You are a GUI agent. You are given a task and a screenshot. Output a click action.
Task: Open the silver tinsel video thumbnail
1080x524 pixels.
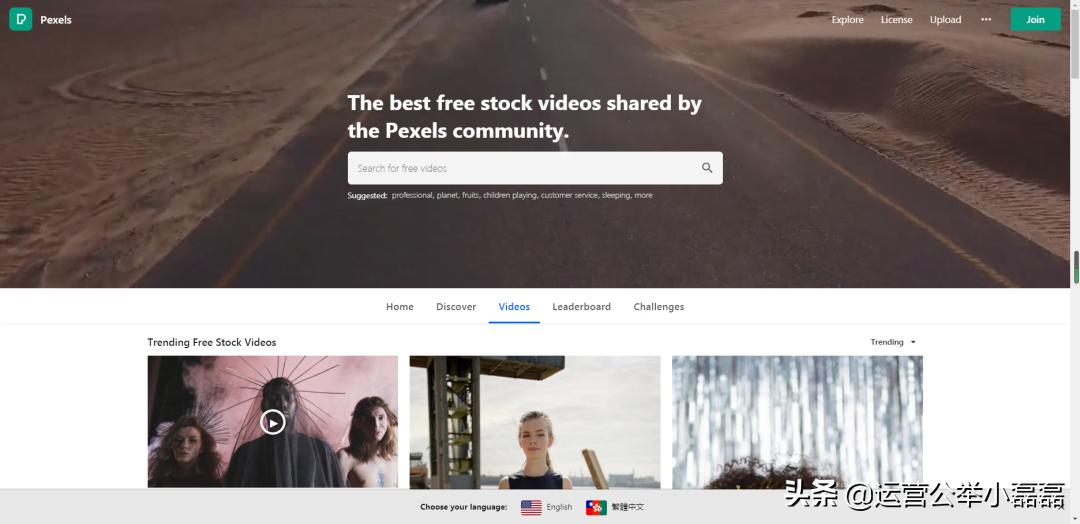(798, 422)
